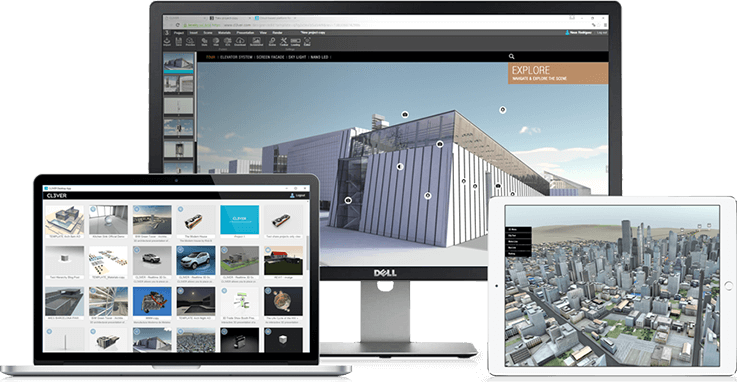Screen dimensions: 737x382
Task: Click the CL3VER logo on the laptop app
Action: click(56, 195)
